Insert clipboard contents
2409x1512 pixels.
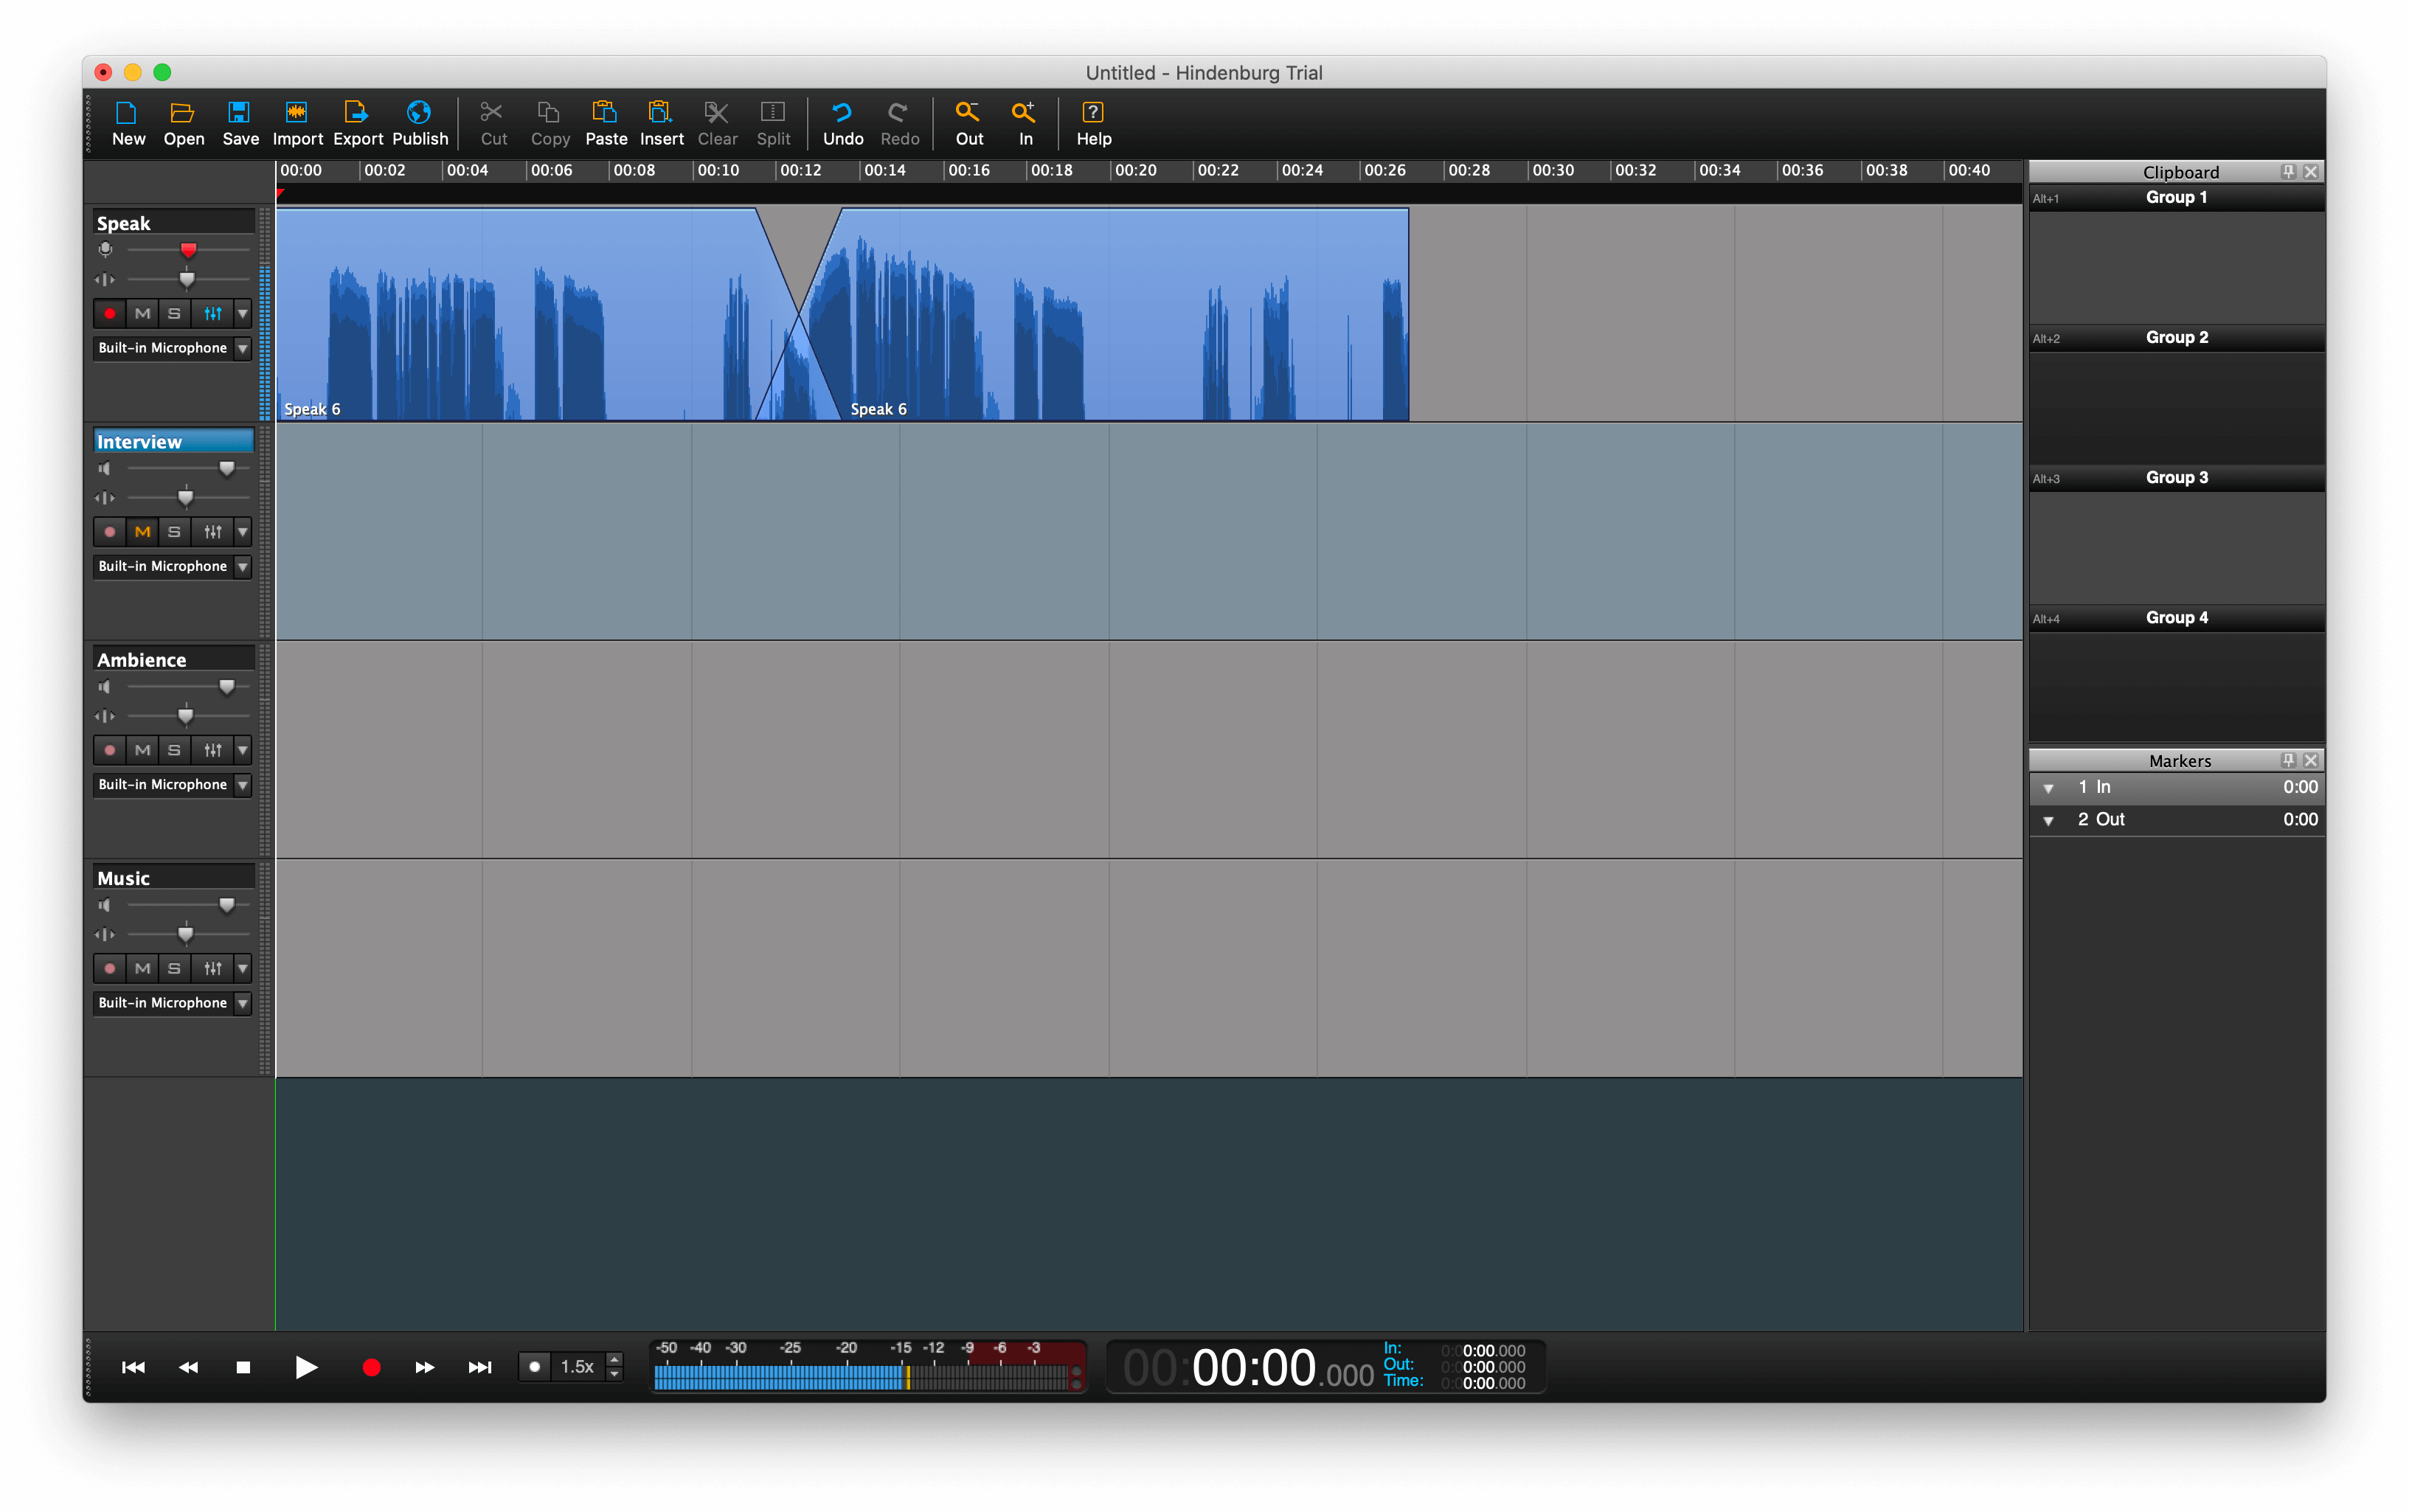coord(662,122)
